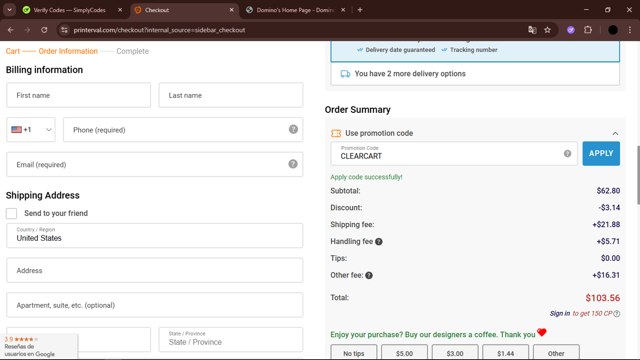Open a new browser tab
The width and height of the screenshot is (640, 360).
360,10
